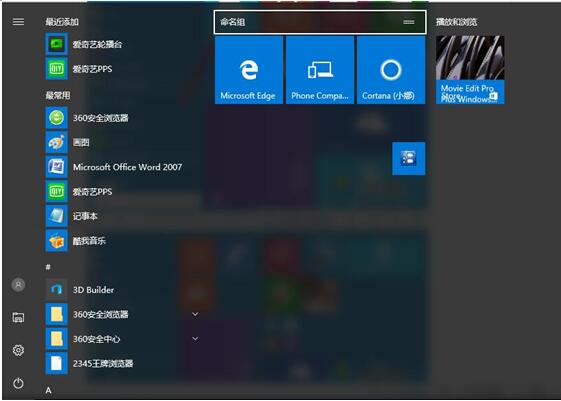
Task: Jump via the # letter header
Action: pos(48,267)
